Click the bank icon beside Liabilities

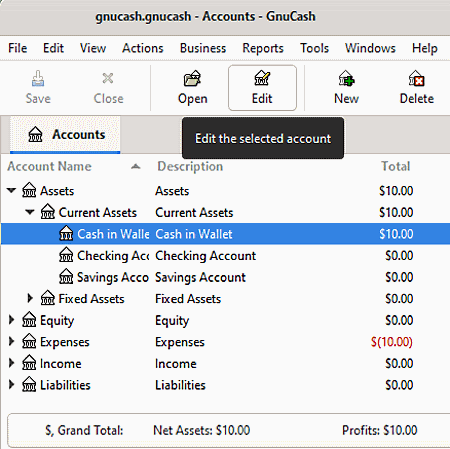click(x=29, y=384)
